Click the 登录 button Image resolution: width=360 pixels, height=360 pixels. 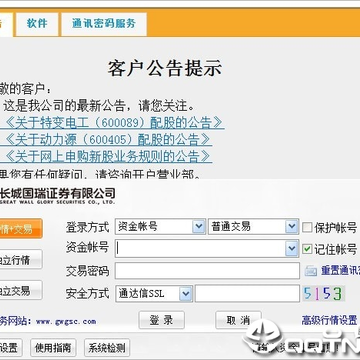pos(162,320)
